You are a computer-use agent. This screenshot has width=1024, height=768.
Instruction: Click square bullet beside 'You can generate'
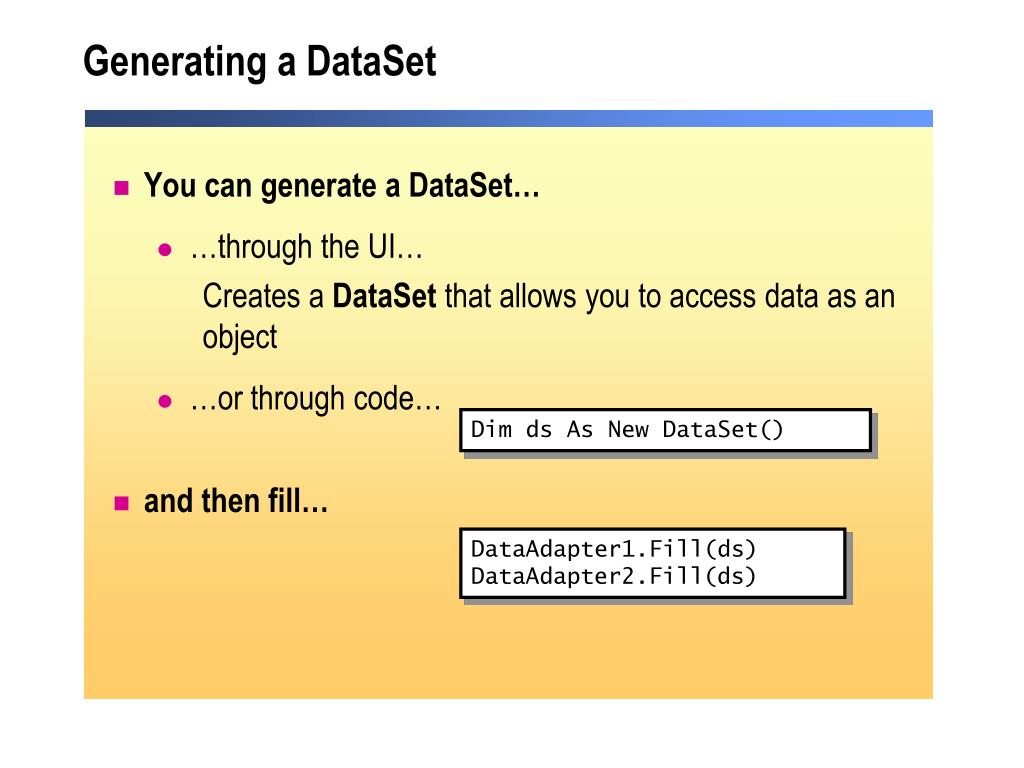click(121, 188)
